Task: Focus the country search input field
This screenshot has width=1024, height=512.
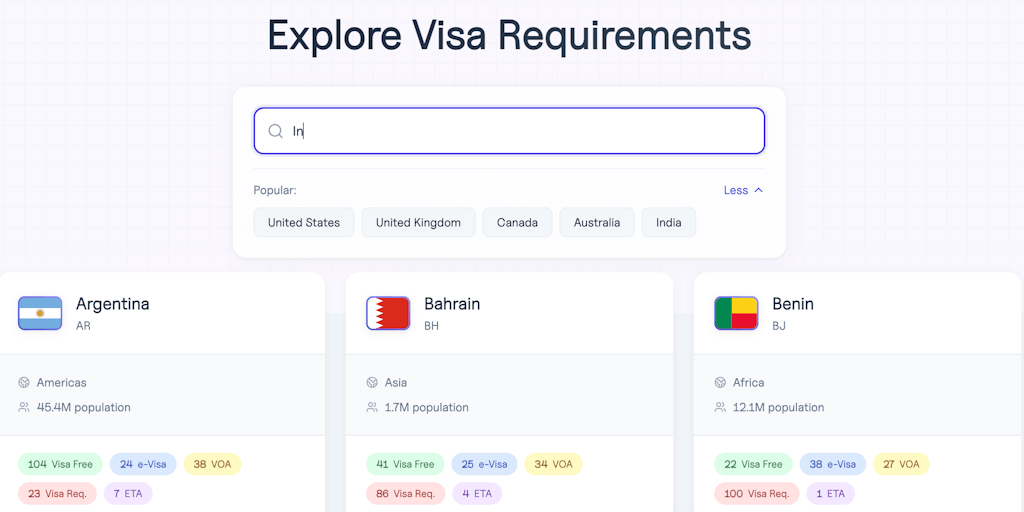Action: coord(509,131)
